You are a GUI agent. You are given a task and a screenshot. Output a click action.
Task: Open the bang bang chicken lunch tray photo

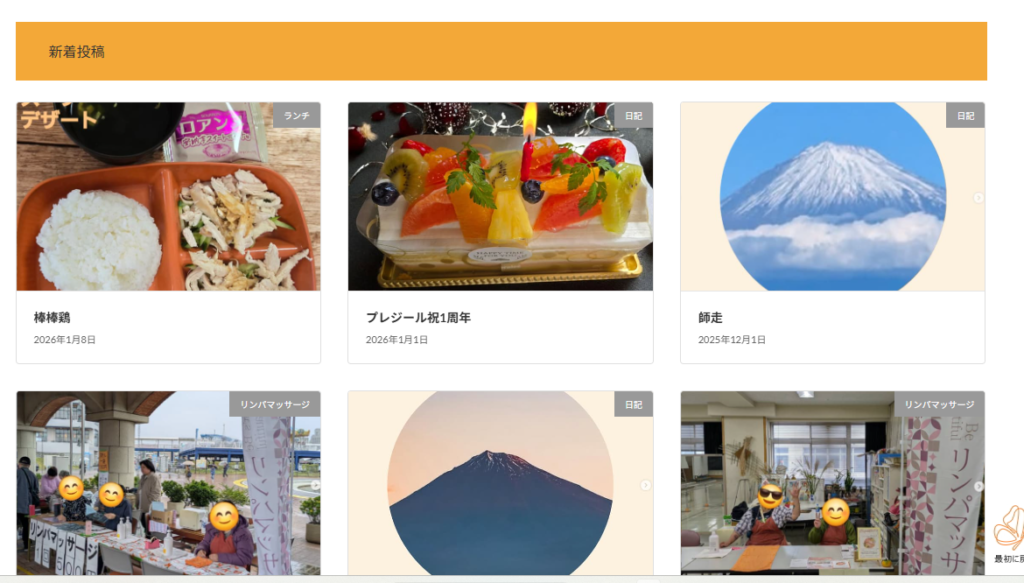[168, 196]
